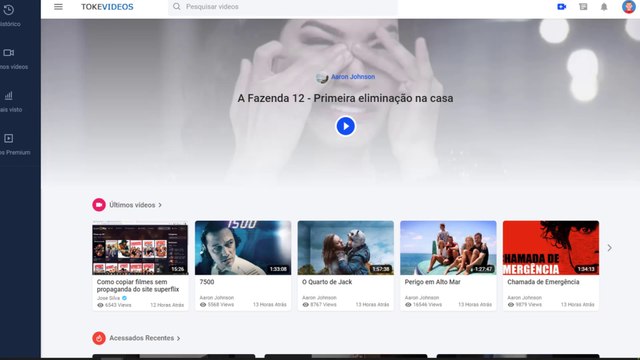640x360 pixels.
Task: Click the '7500' video title
Action: pos(207,282)
